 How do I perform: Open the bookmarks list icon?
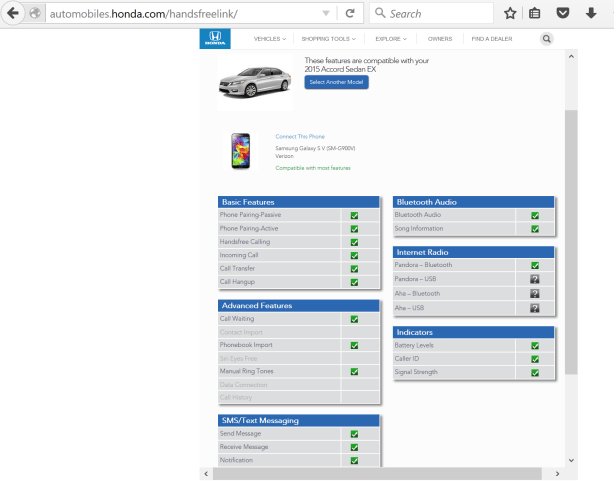point(536,14)
